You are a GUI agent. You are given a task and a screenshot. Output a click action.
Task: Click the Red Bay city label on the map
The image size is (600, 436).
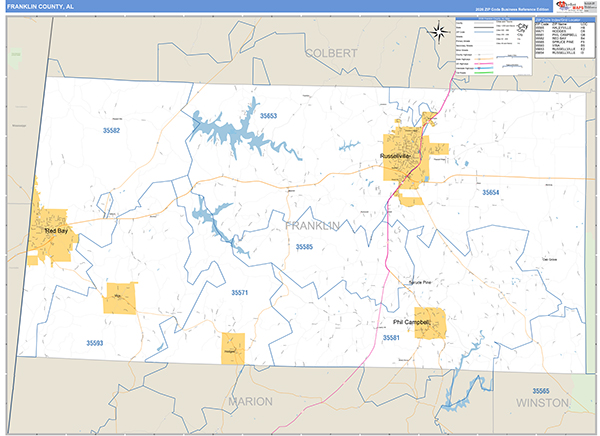click(56, 231)
